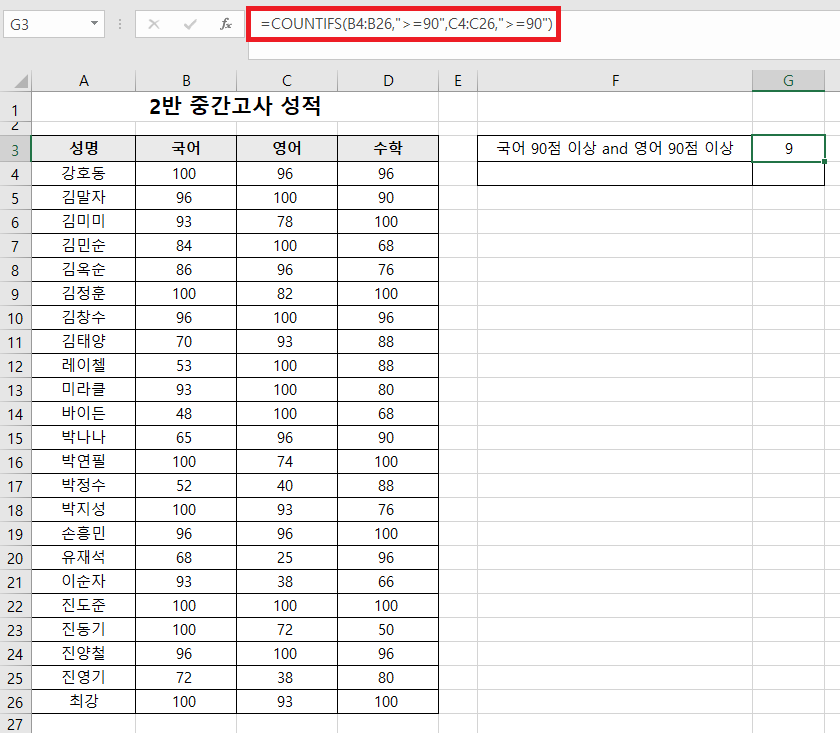Click the name cell 진도준
The height and width of the screenshot is (733, 840).
point(84,605)
